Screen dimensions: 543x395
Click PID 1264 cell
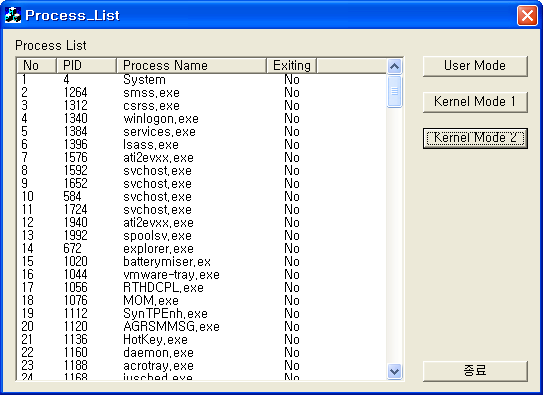(x=75, y=92)
